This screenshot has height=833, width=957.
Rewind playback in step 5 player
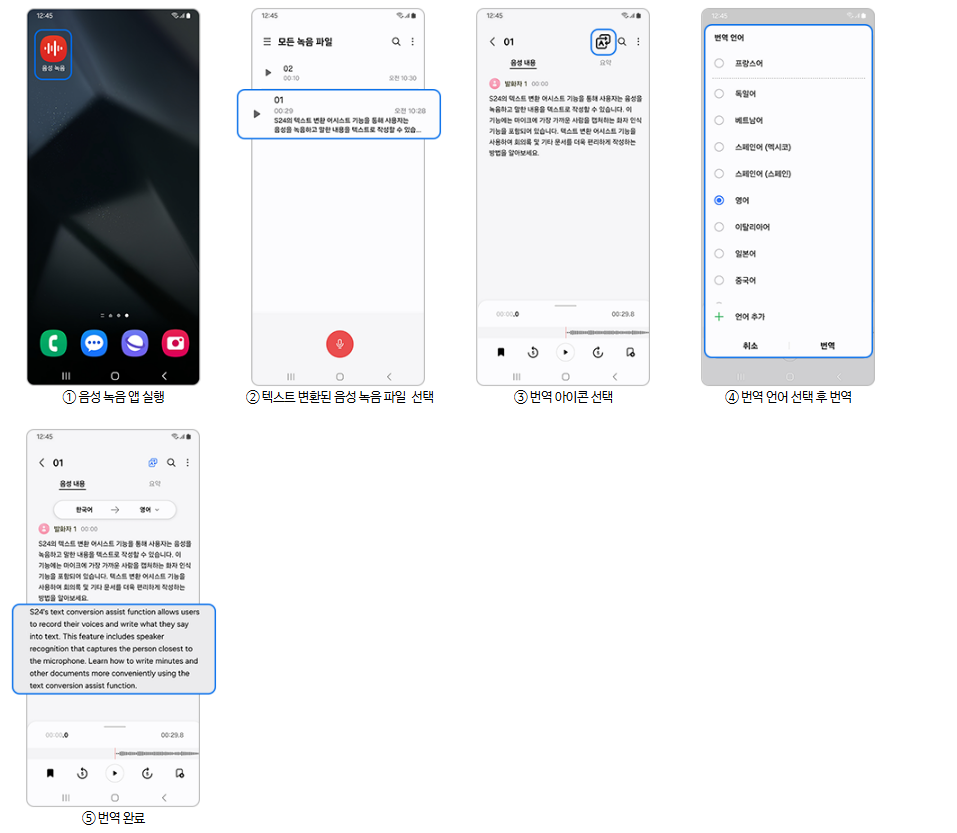(x=82, y=773)
